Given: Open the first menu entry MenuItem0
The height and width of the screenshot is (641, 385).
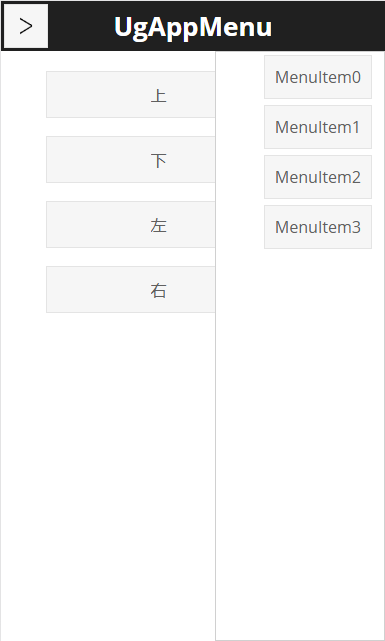Looking at the screenshot, I should [x=318, y=77].
